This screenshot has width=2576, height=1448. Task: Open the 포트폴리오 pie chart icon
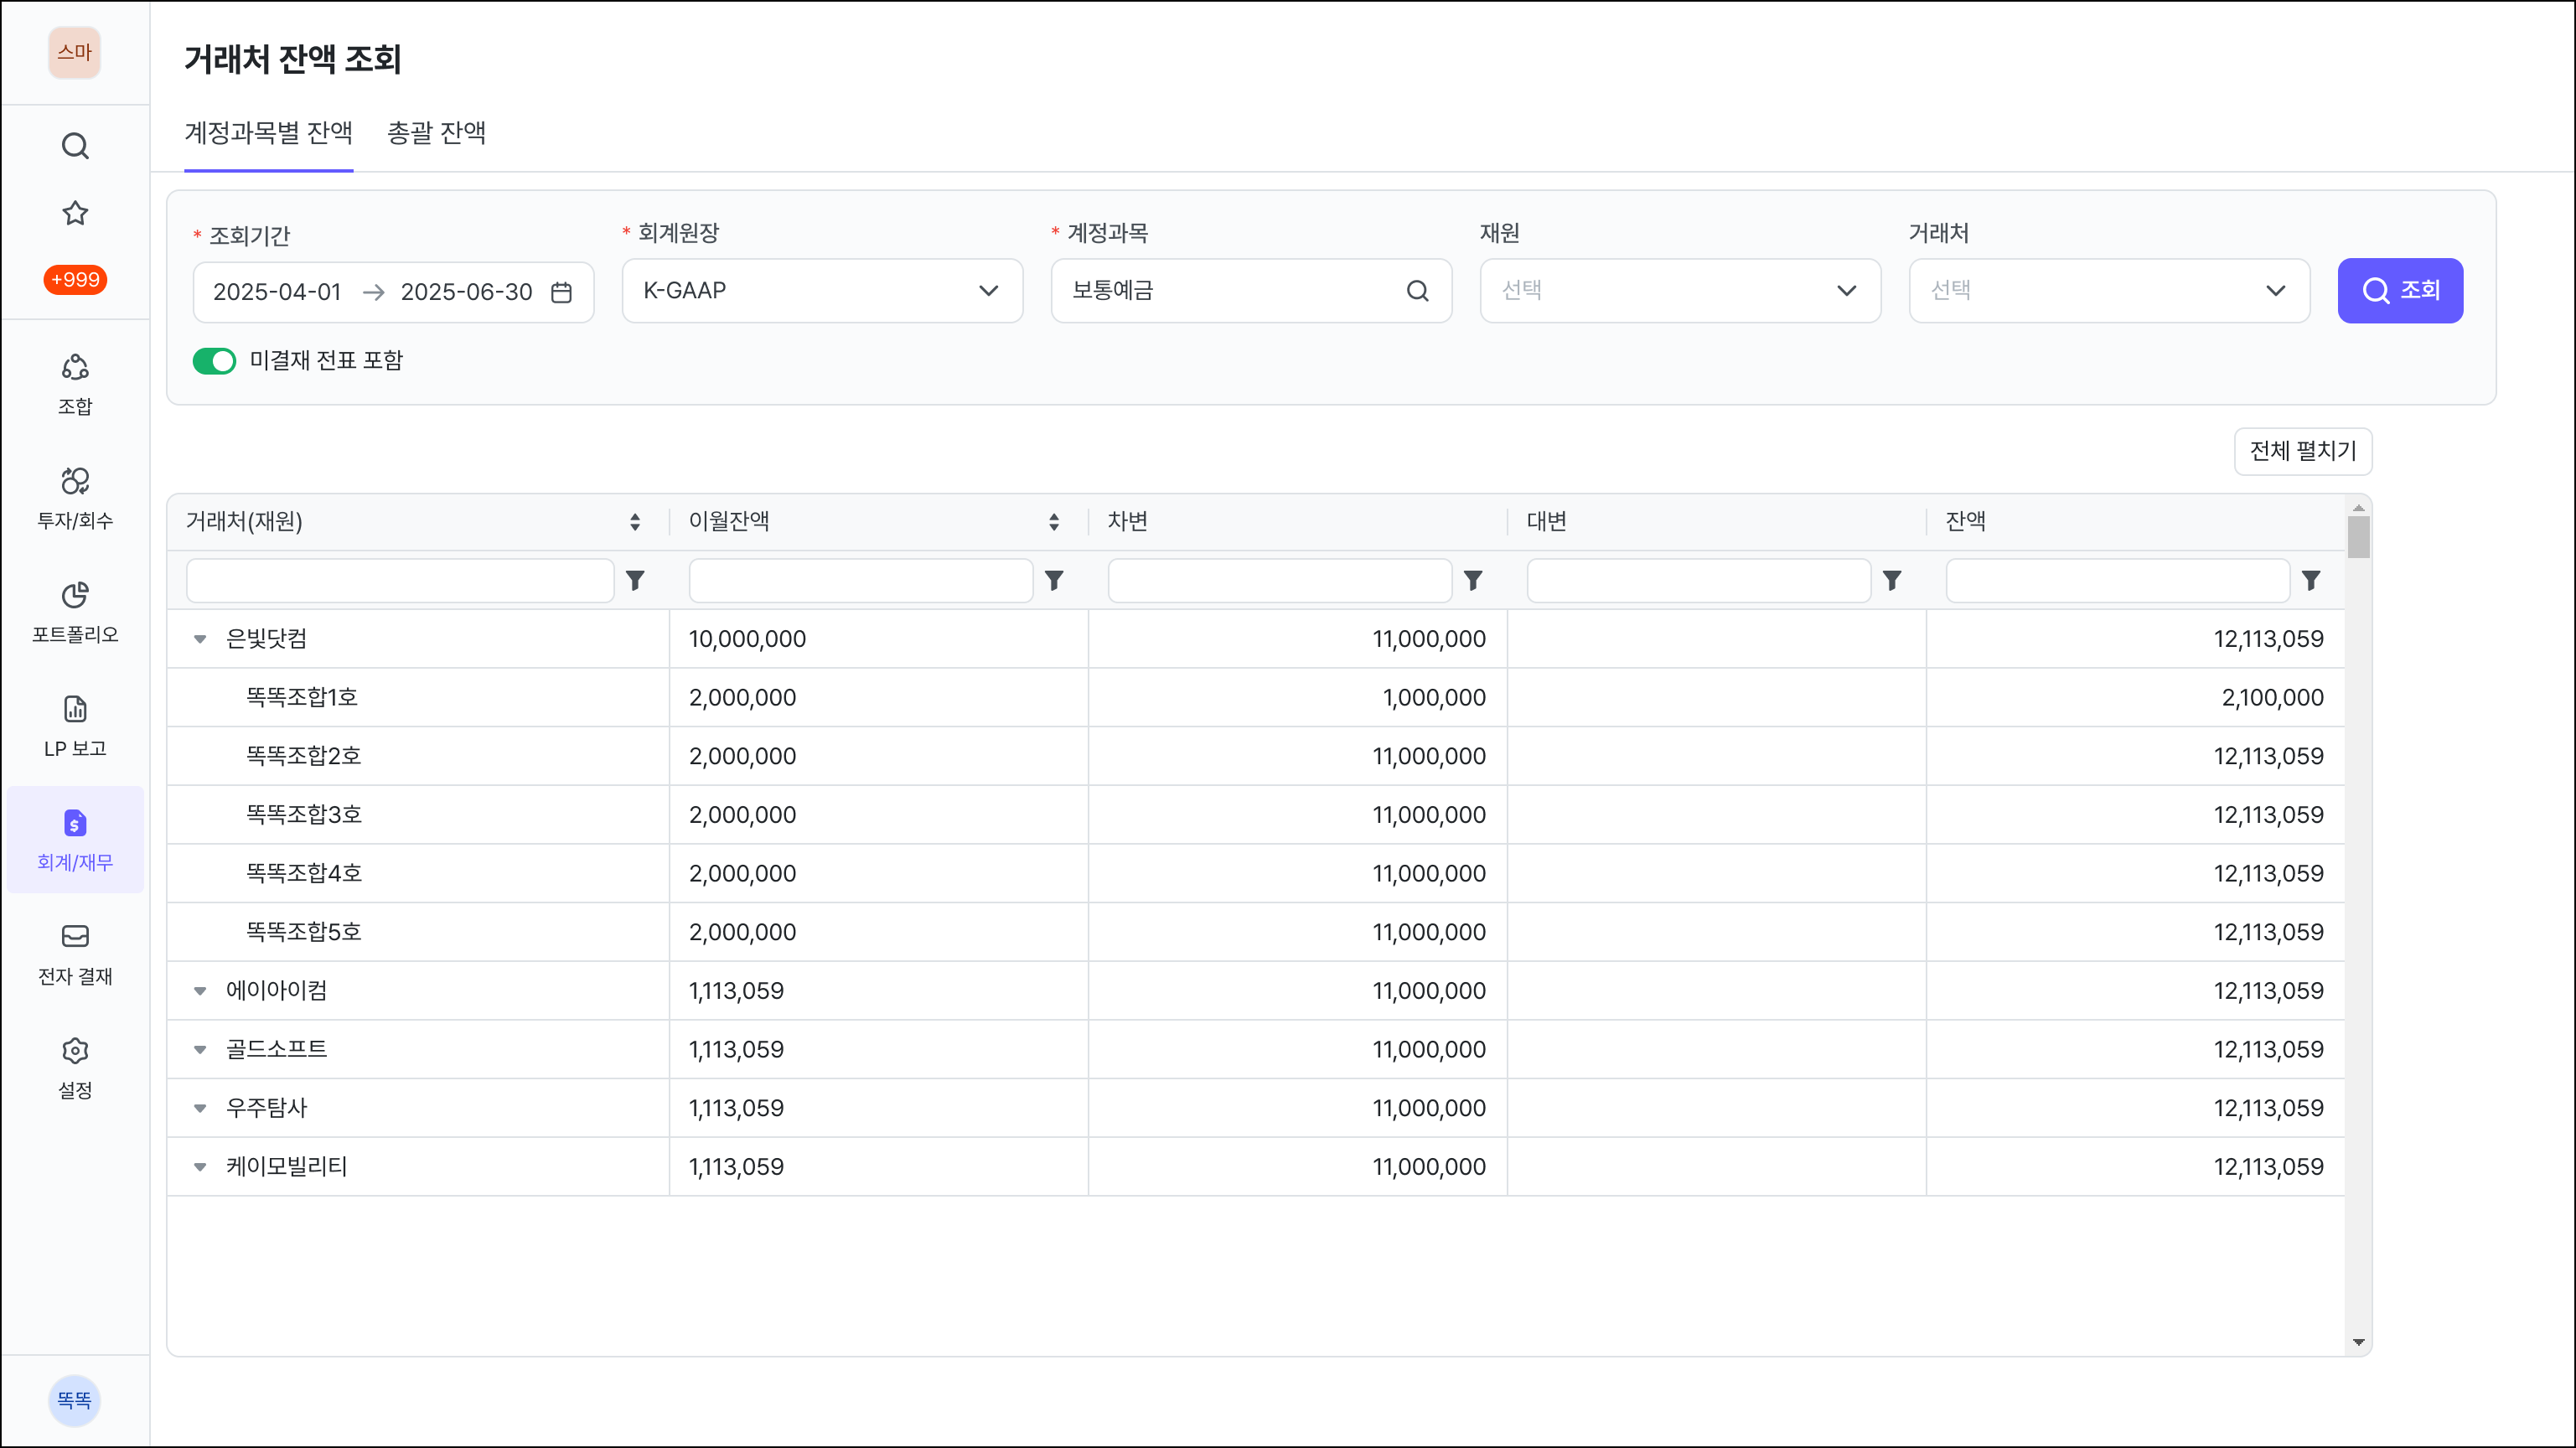pyautogui.click(x=75, y=596)
